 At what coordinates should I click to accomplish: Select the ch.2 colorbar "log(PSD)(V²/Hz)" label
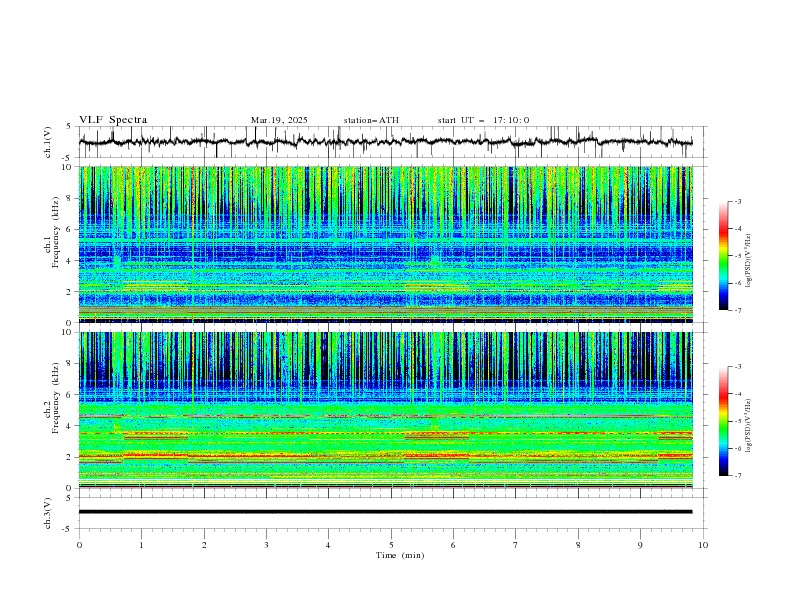click(749, 425)
